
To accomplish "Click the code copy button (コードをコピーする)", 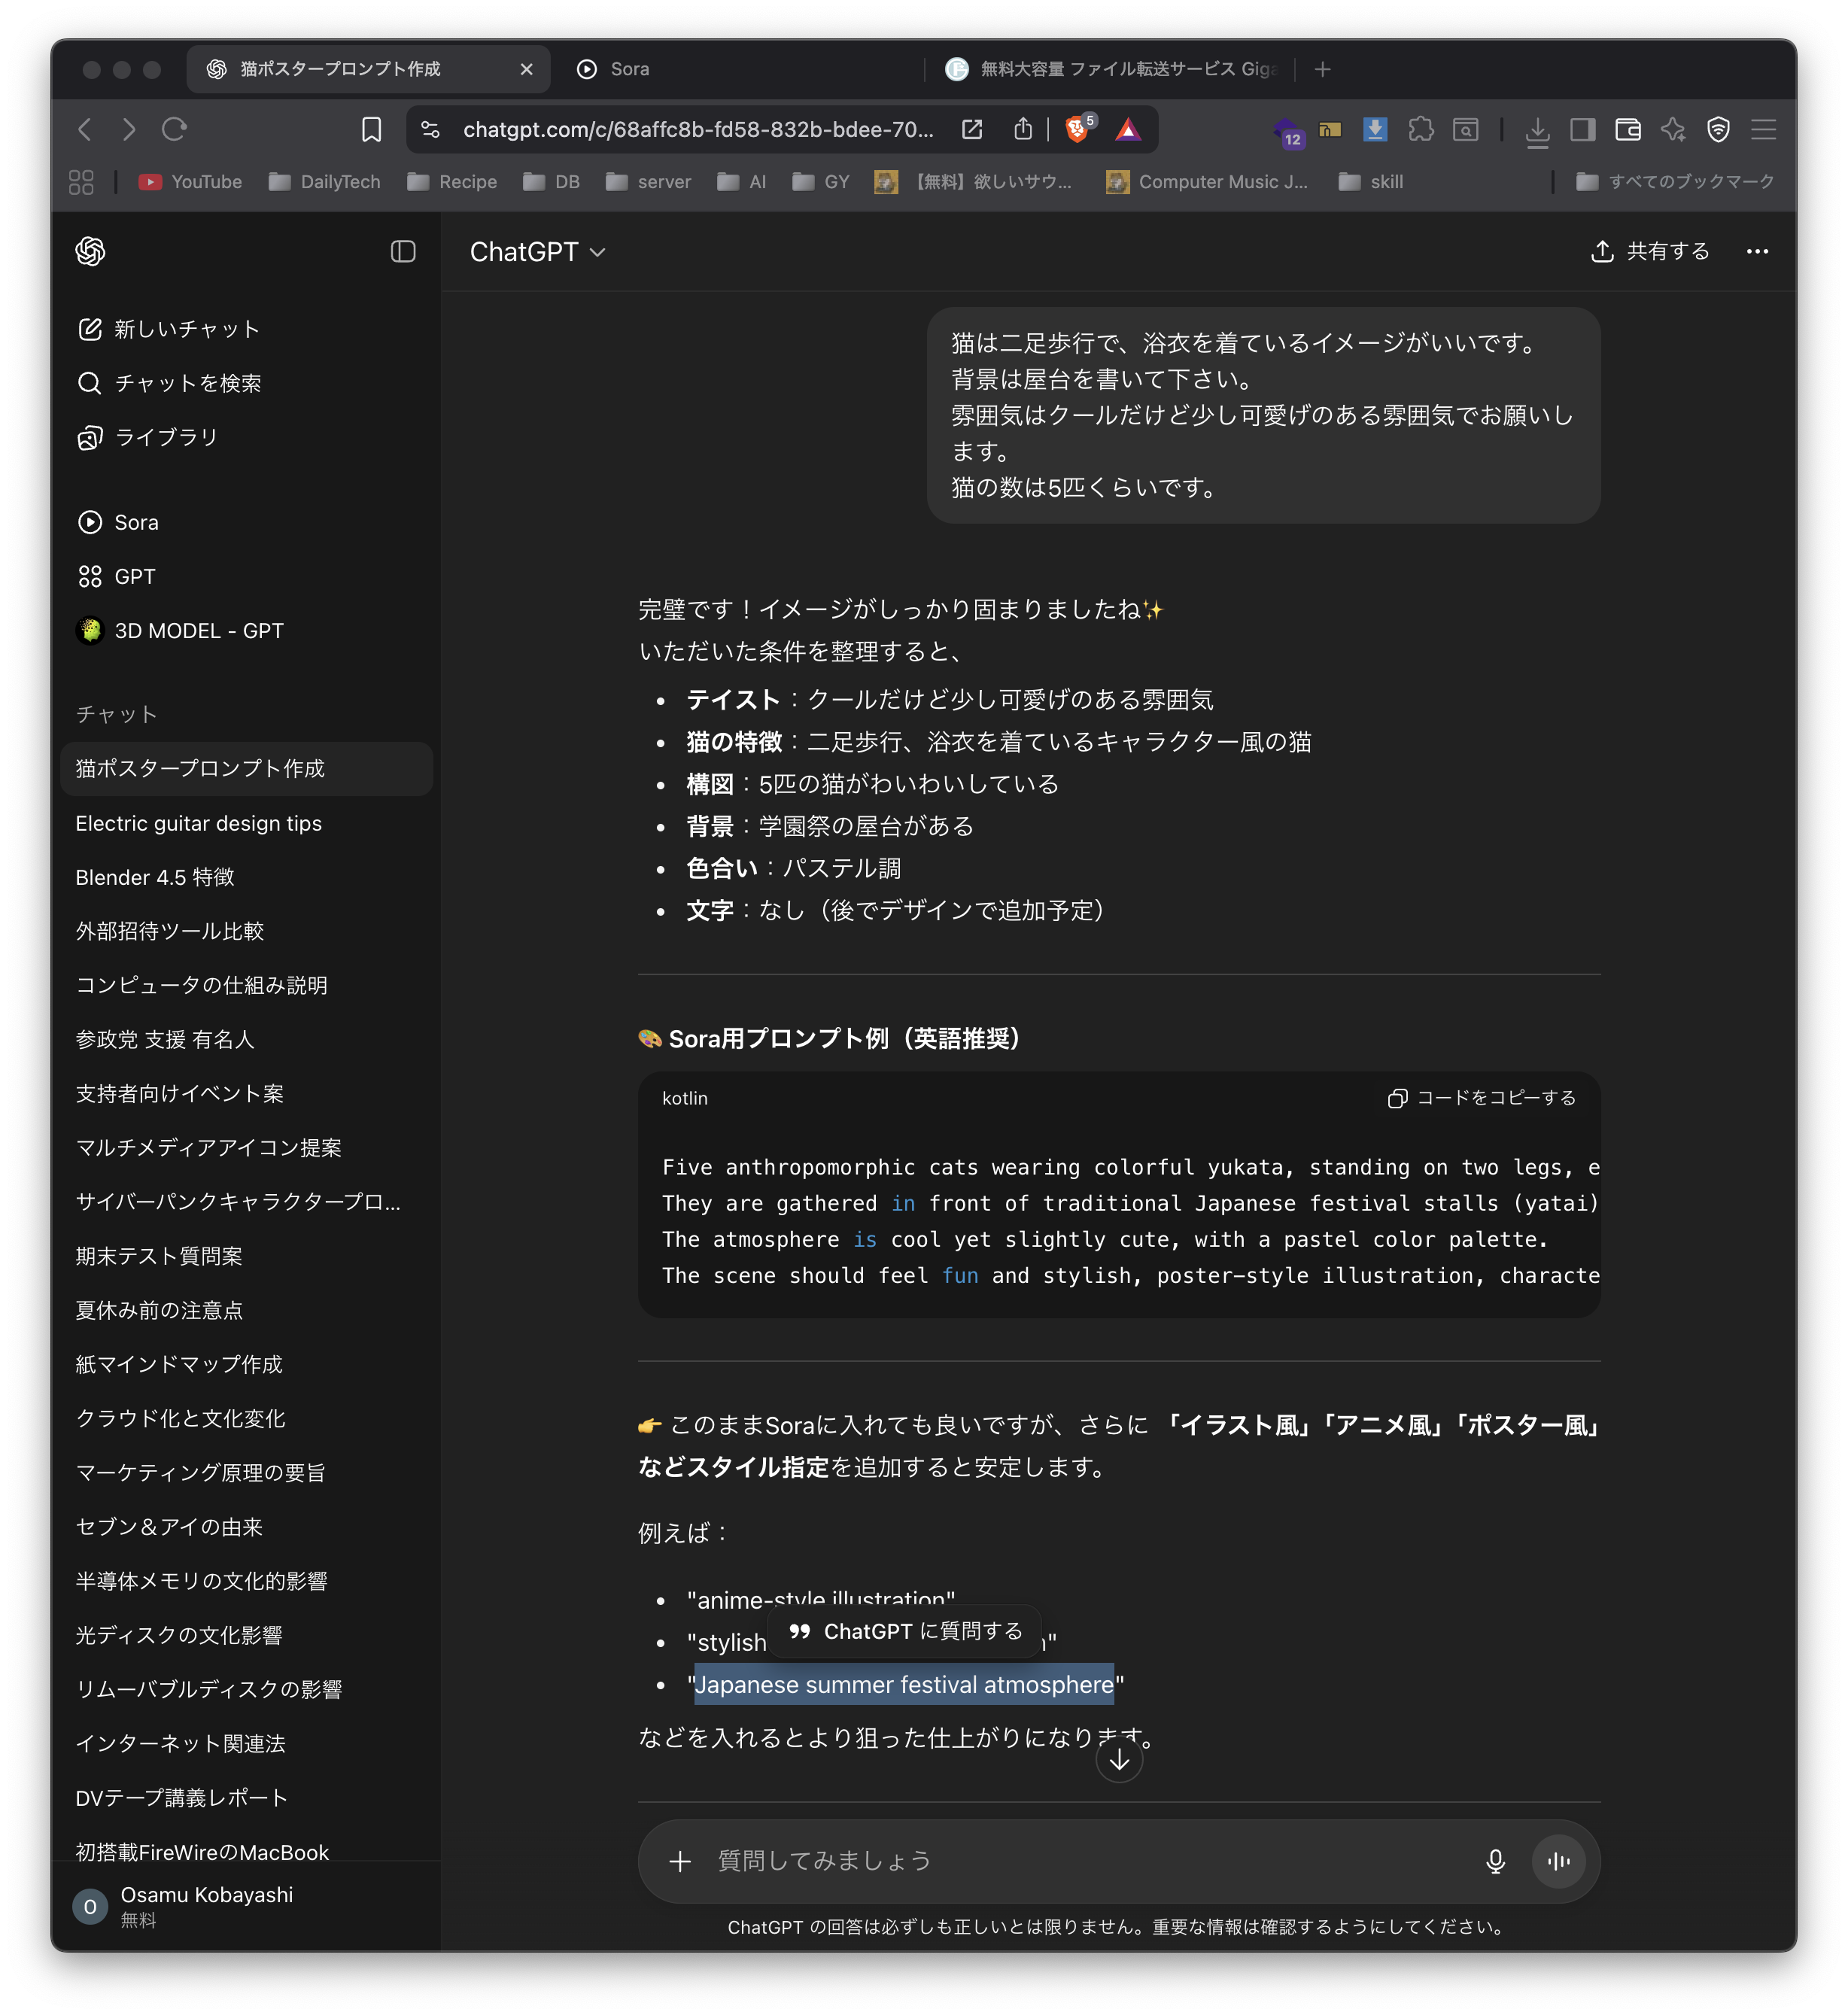I will 1482,1098.
